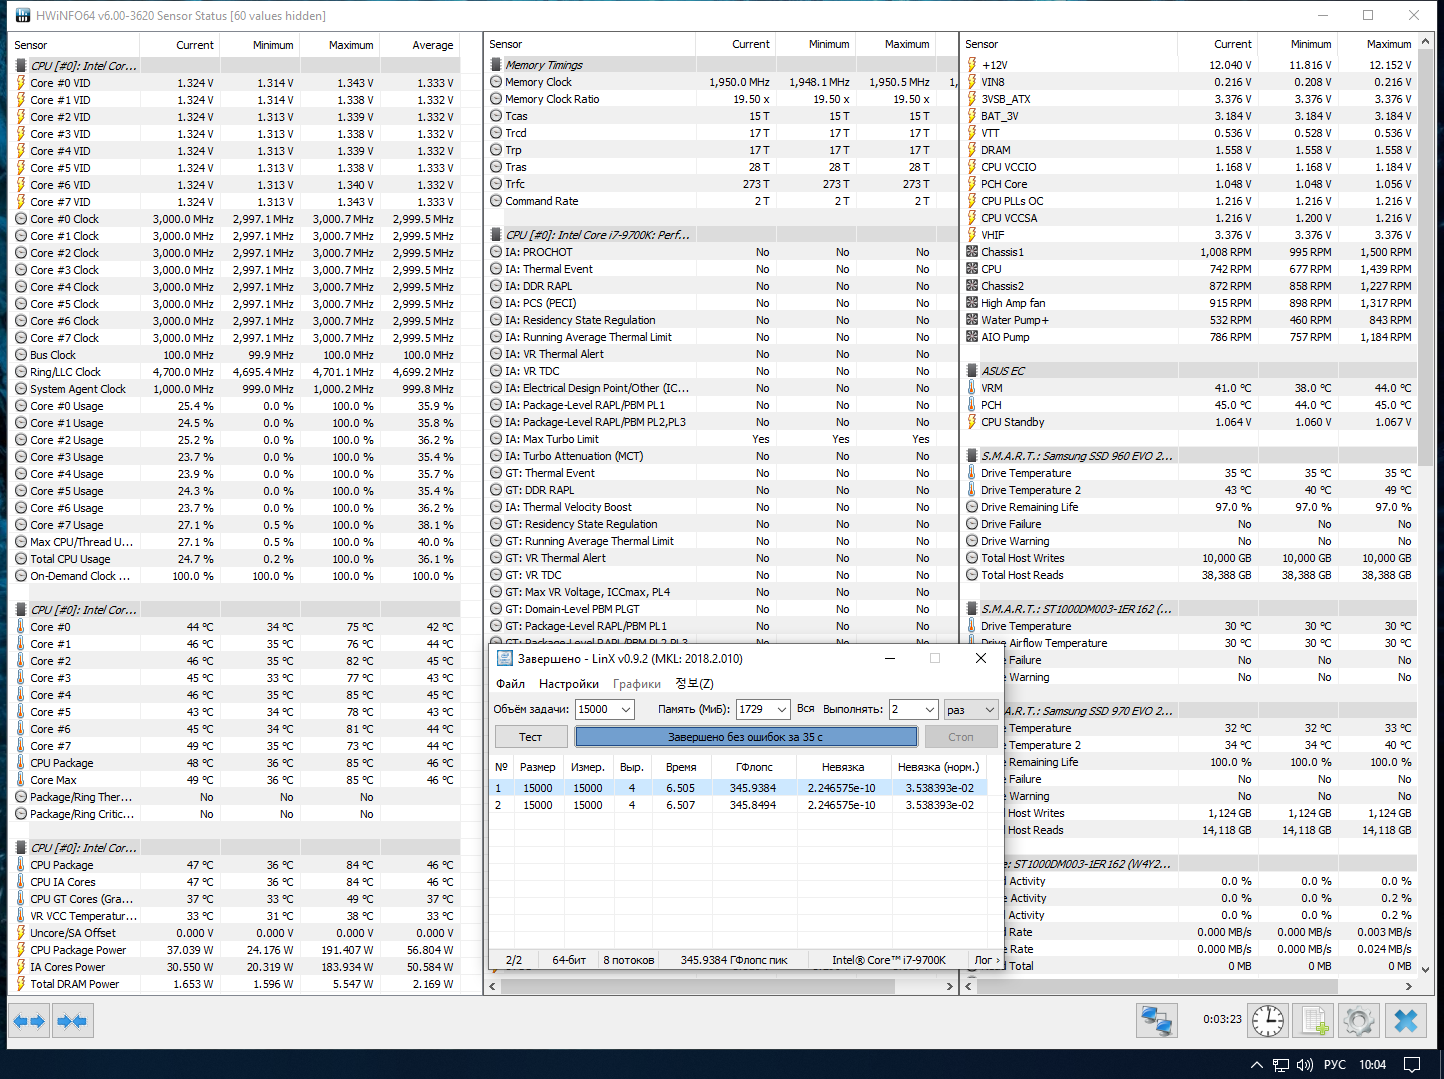Select LinX result row 345.8494

[x=738, y=805]
